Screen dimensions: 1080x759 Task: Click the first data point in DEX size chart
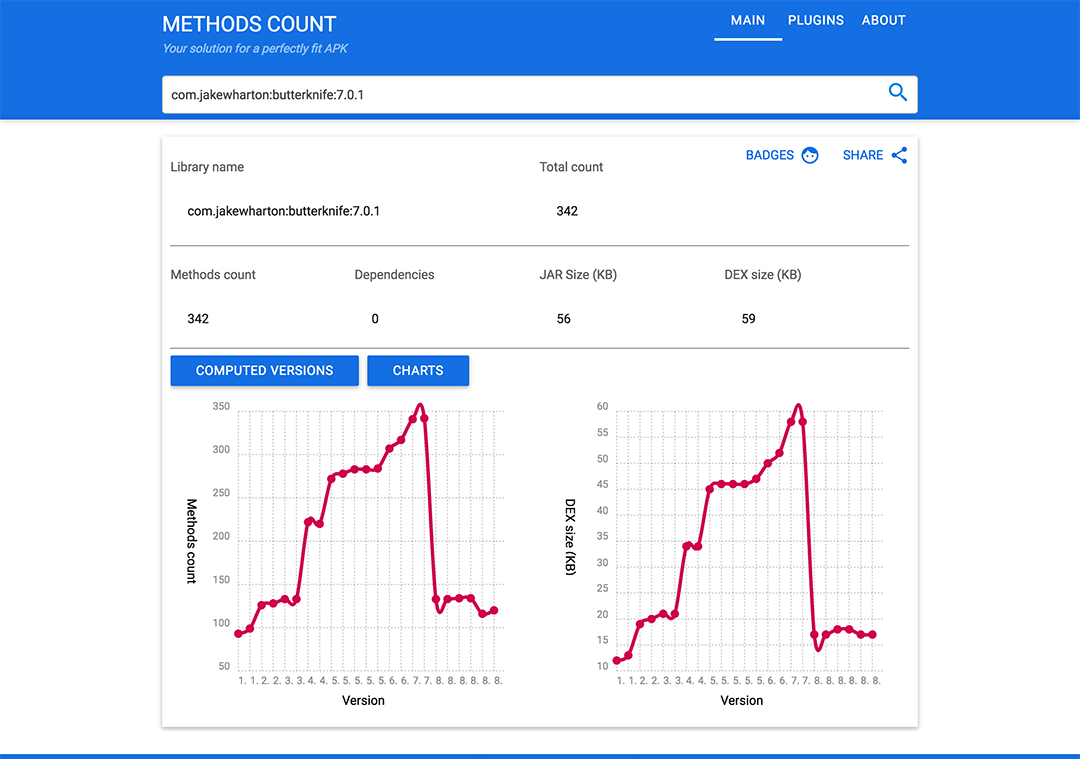click(617, 661)
